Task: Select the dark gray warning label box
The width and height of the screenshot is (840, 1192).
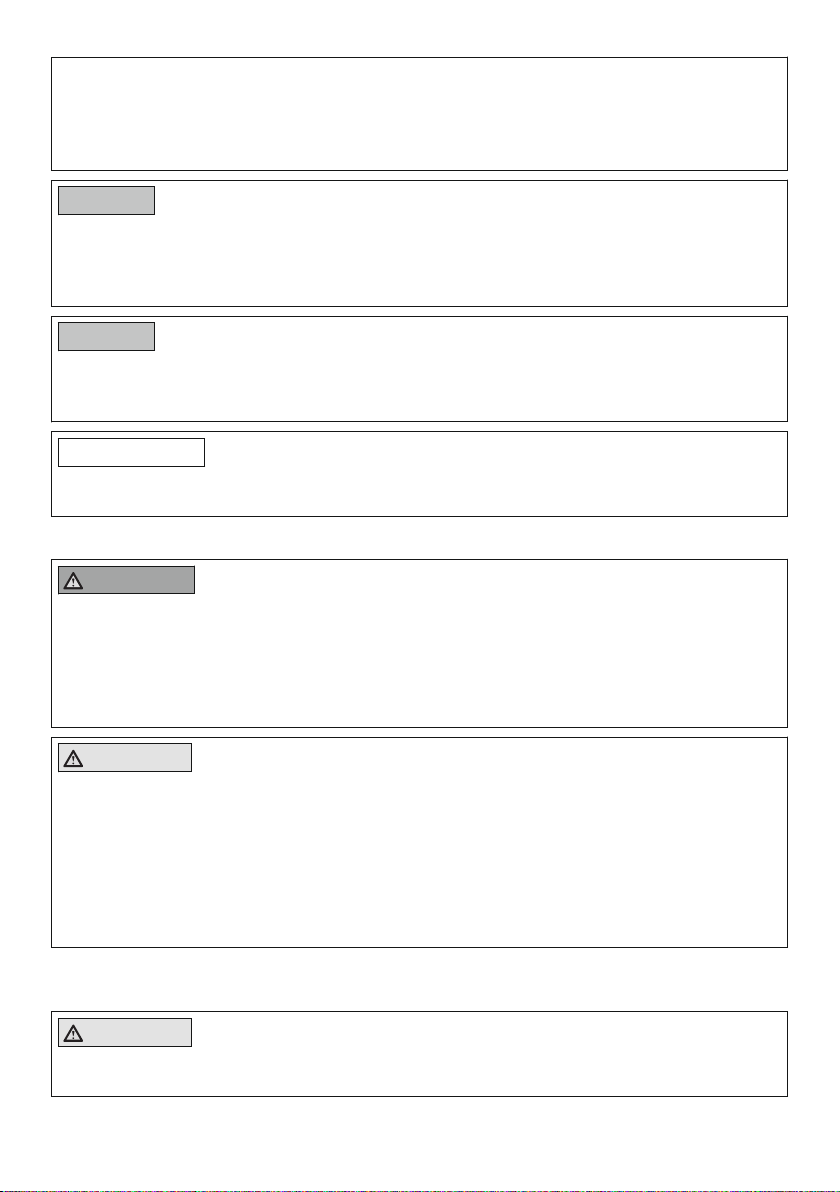Action: 126,580
